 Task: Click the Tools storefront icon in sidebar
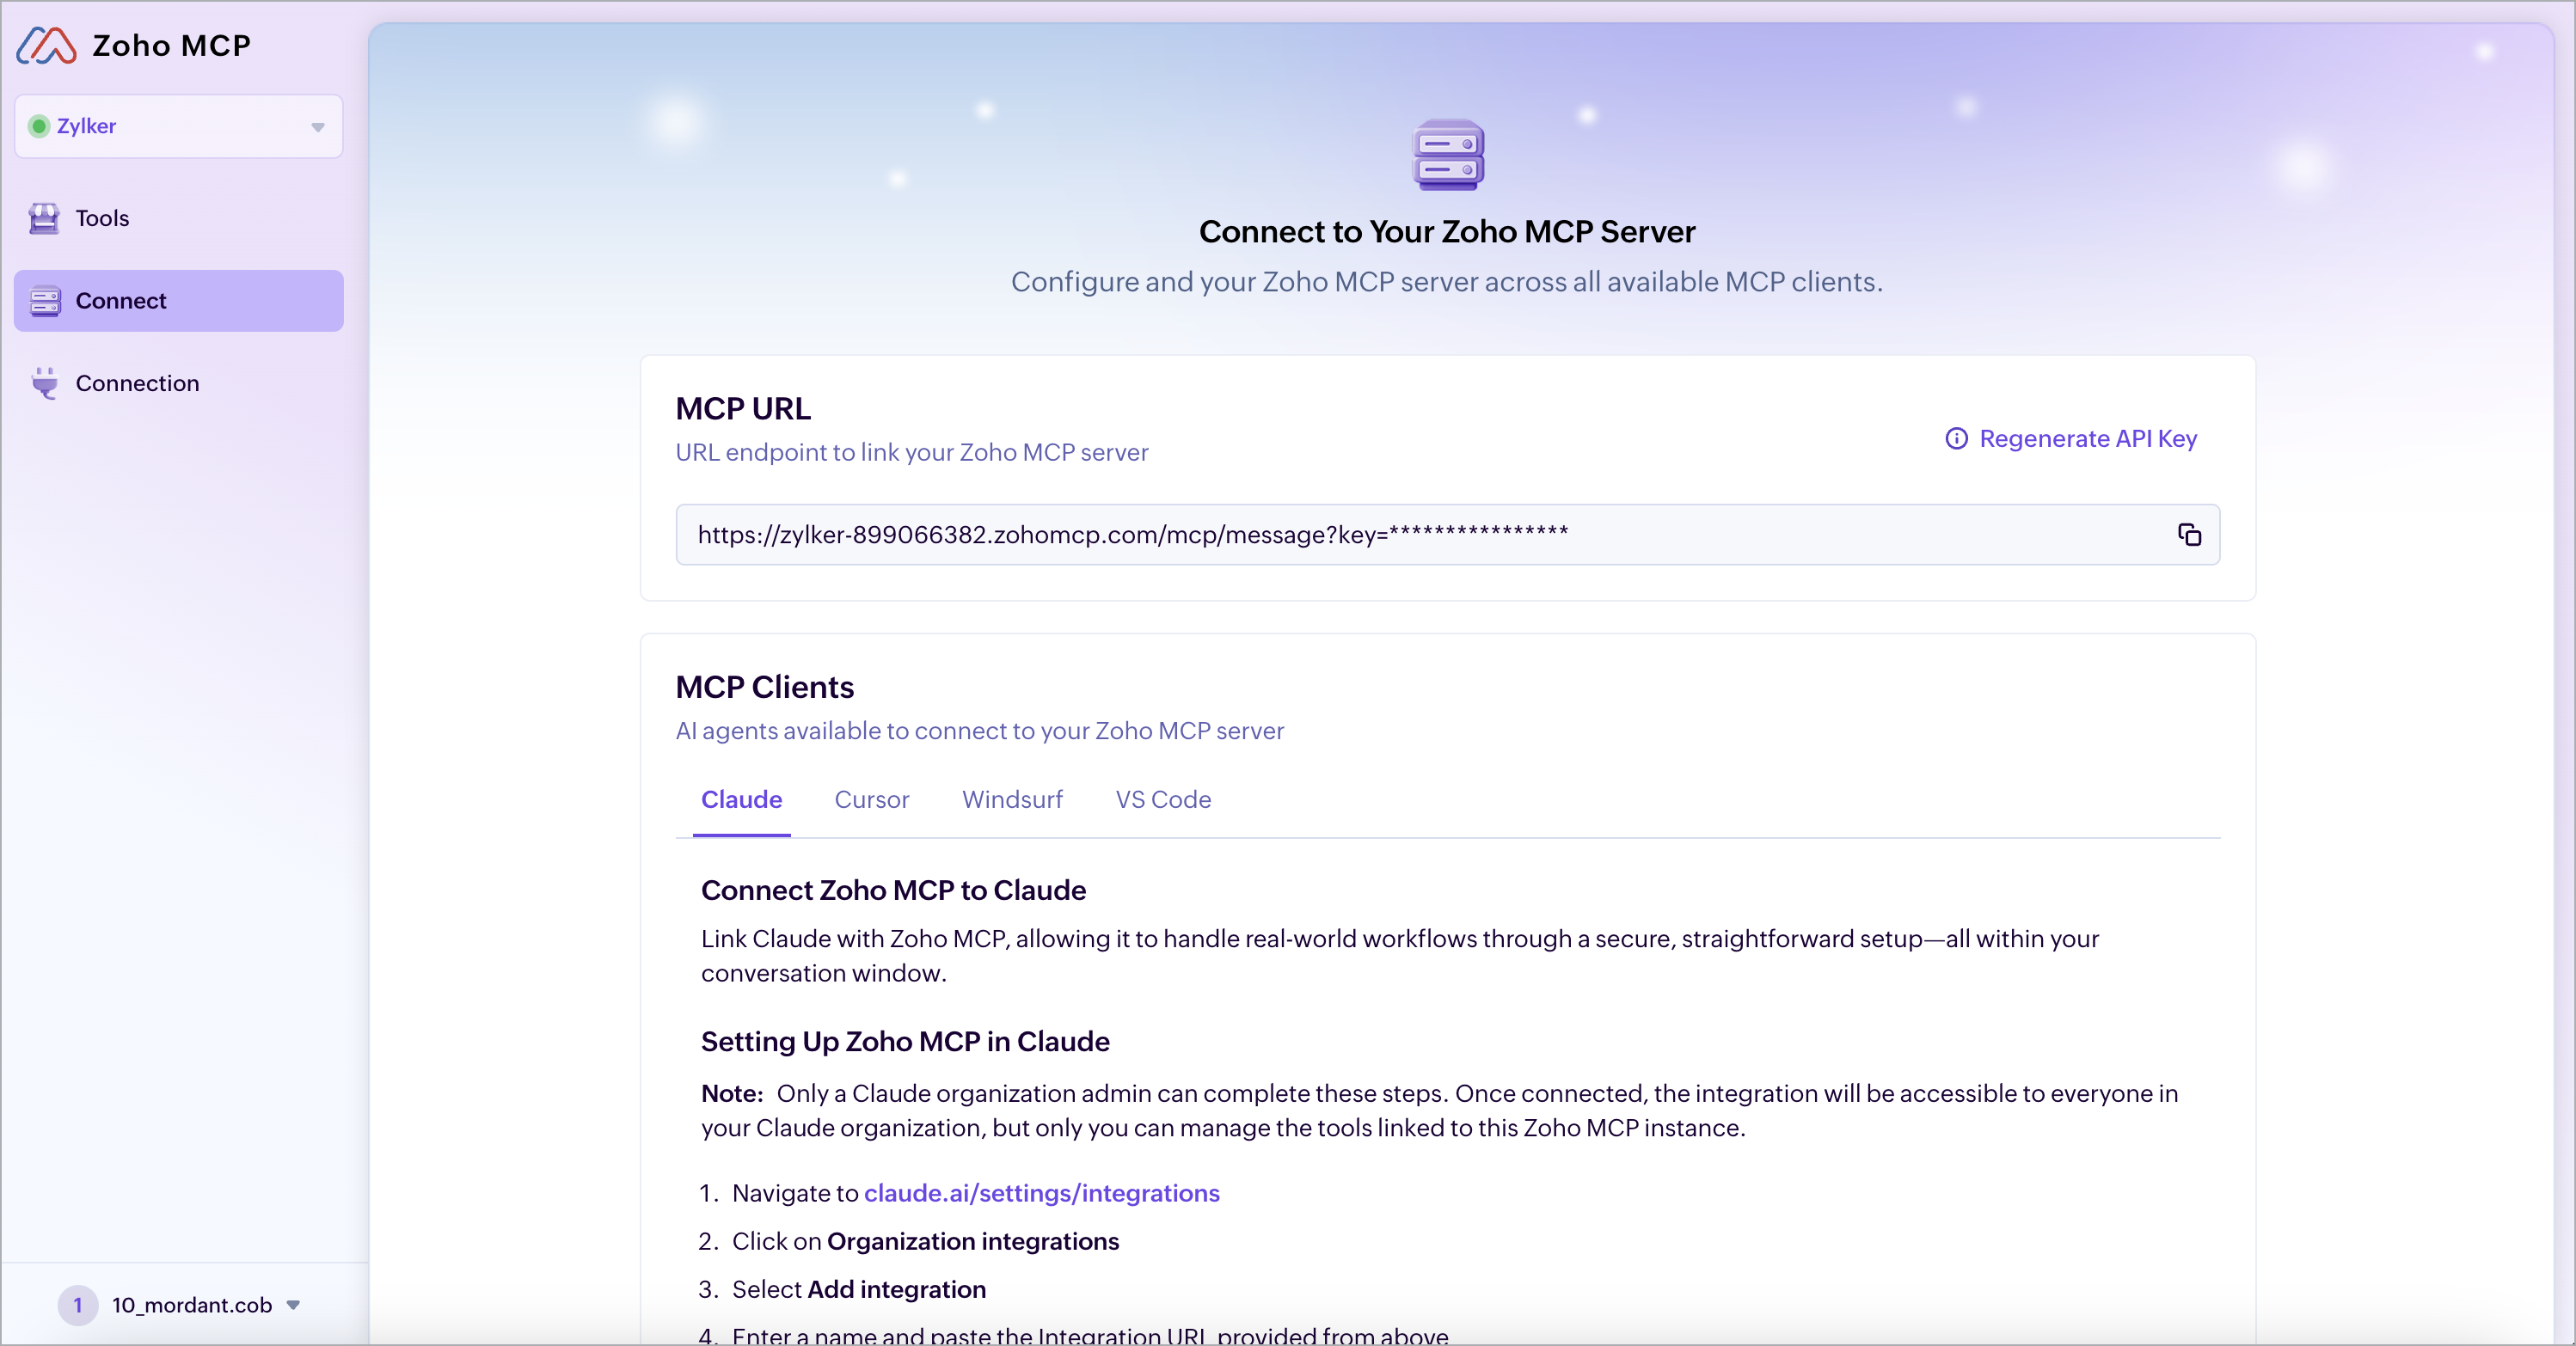click(x=44, y=218)
